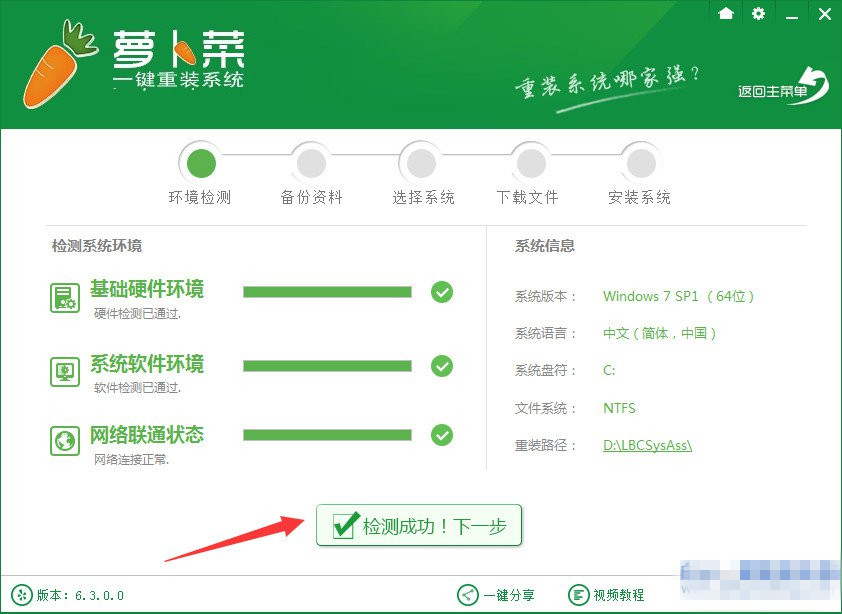
Task: Click the 中文(简体,中国) language value
Action: pyautogui.click(x=659, y=333)
